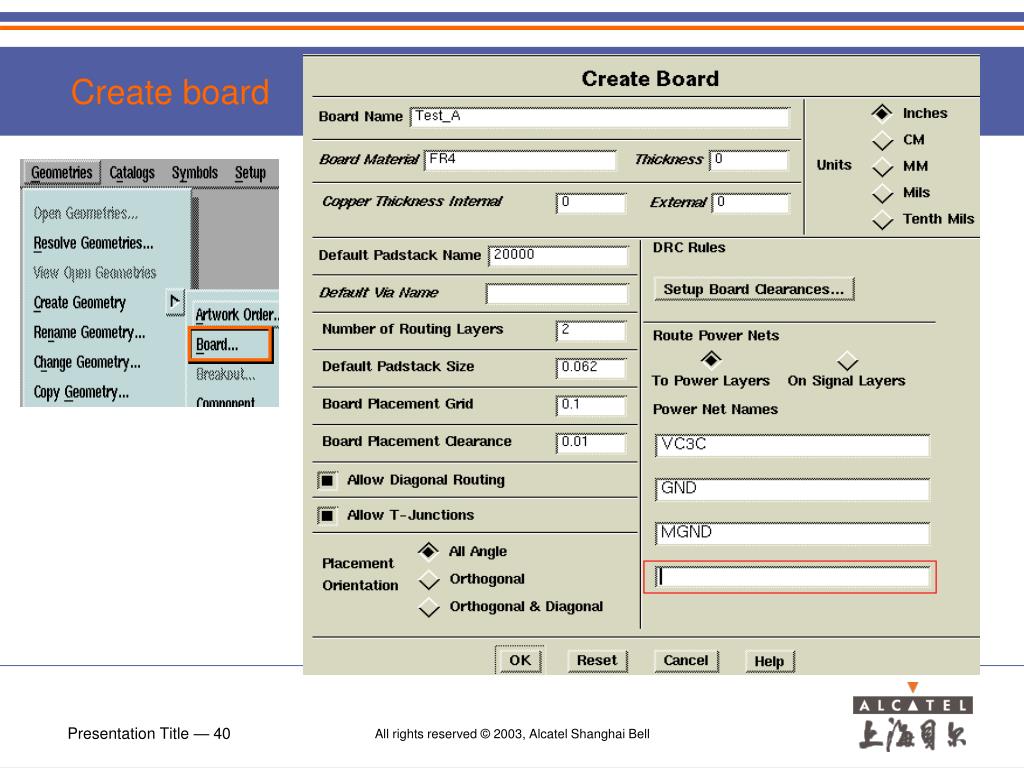Edit Default Padstack Name field

click(x=558, y=256)
